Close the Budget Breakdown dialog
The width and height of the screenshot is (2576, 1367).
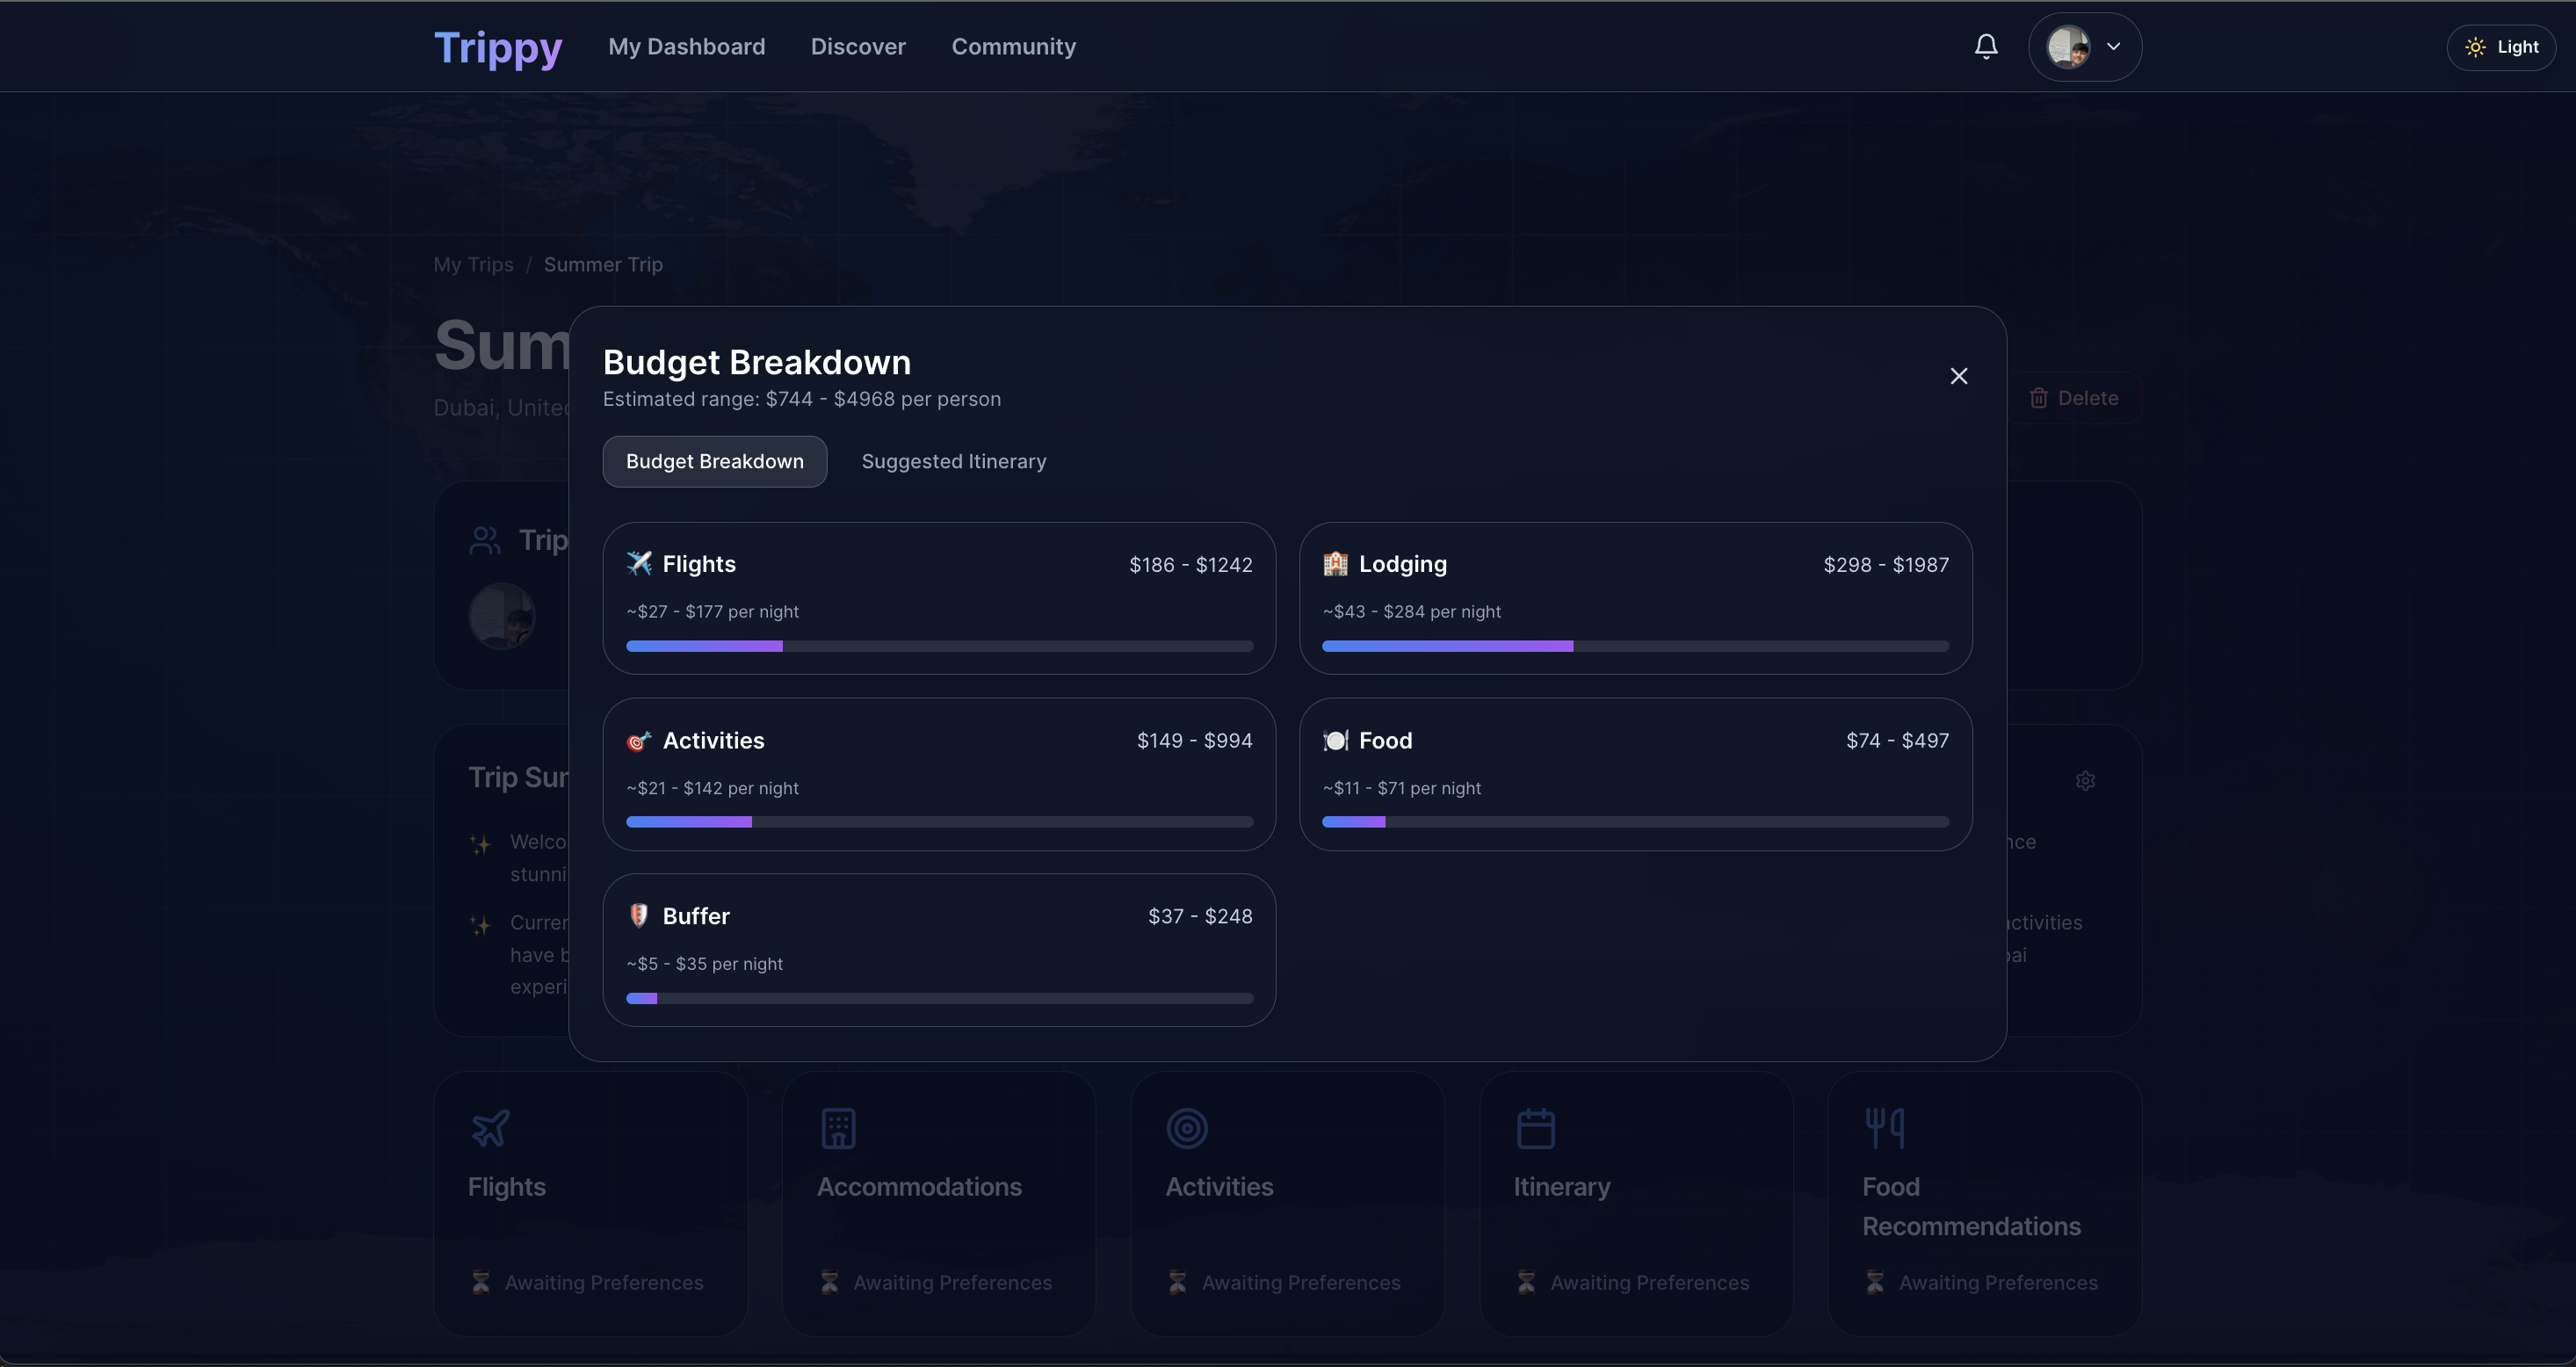pyautogui.click(x=1958, y=377)
